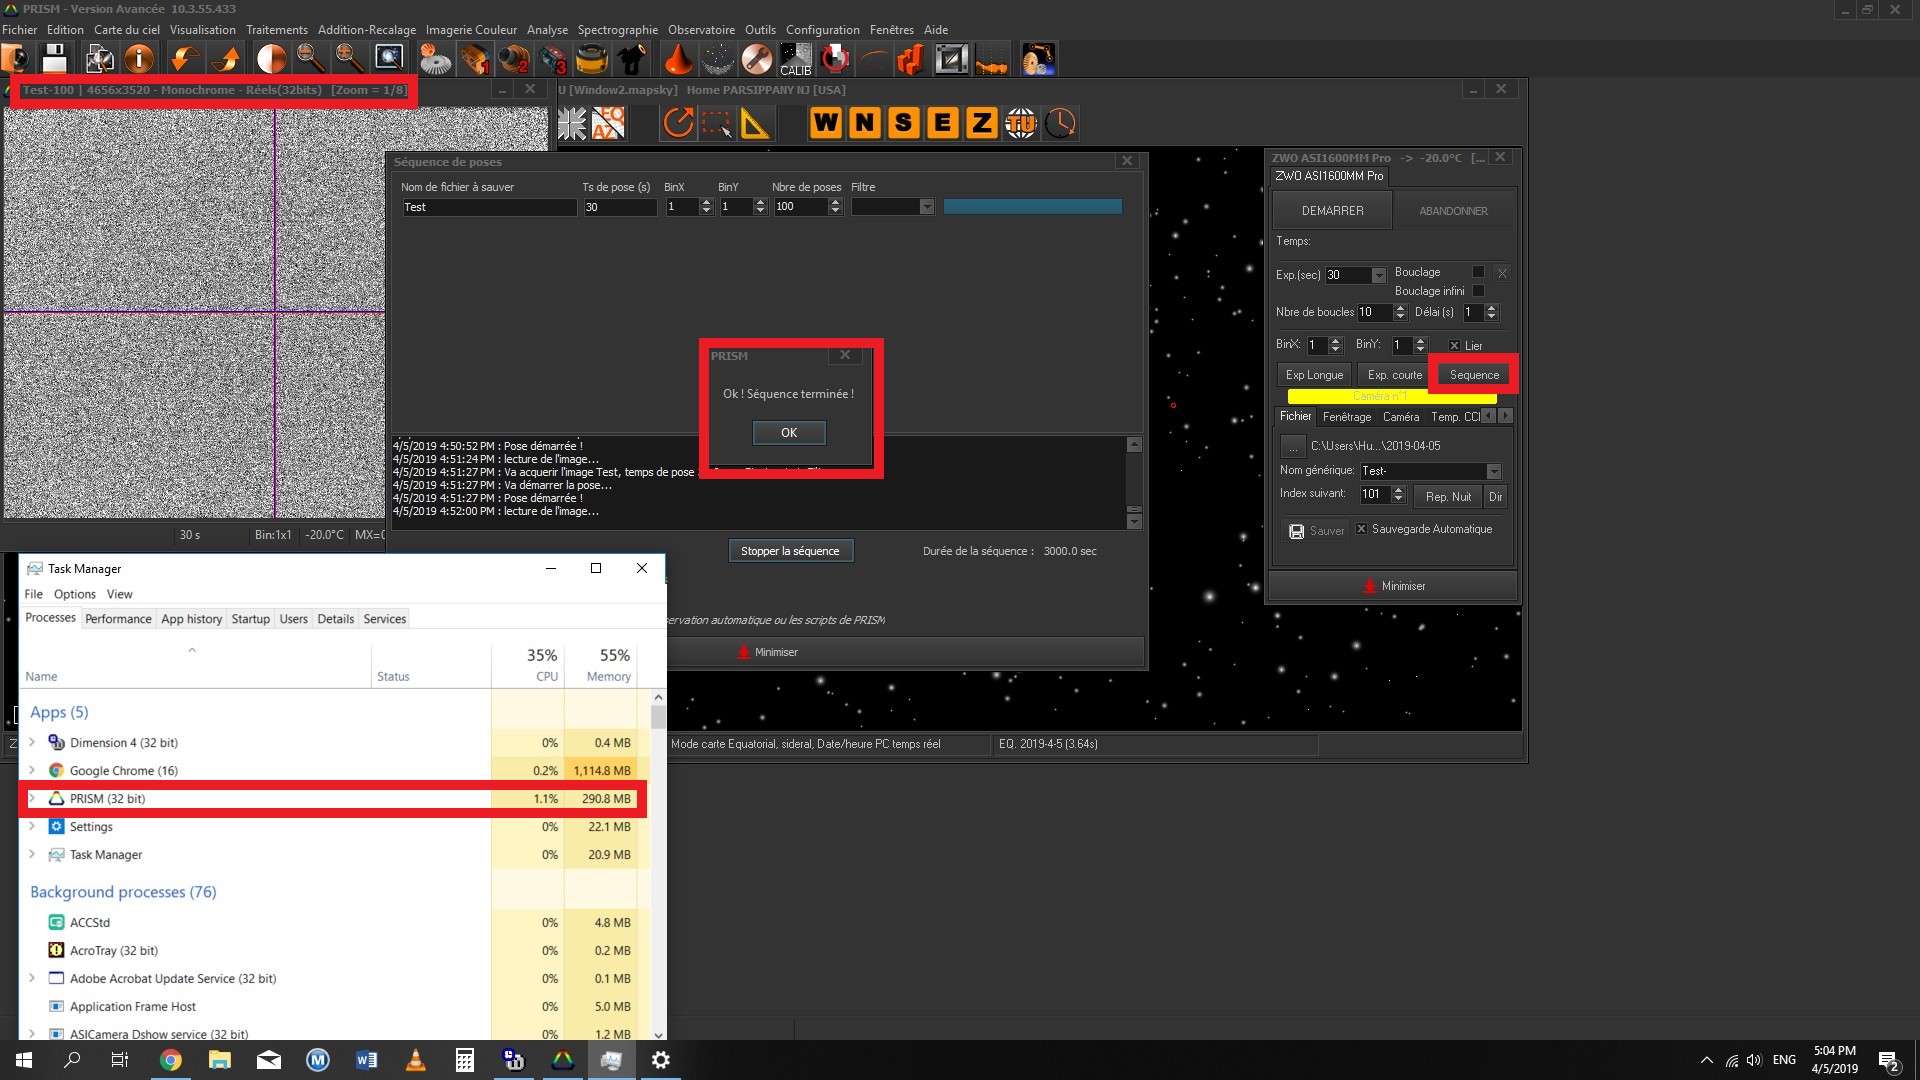Click the dashed rectangle selection icon

[x=716, y=123]
